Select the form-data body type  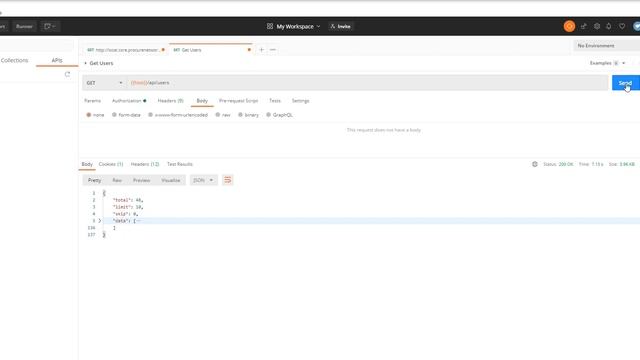(126, 115)
